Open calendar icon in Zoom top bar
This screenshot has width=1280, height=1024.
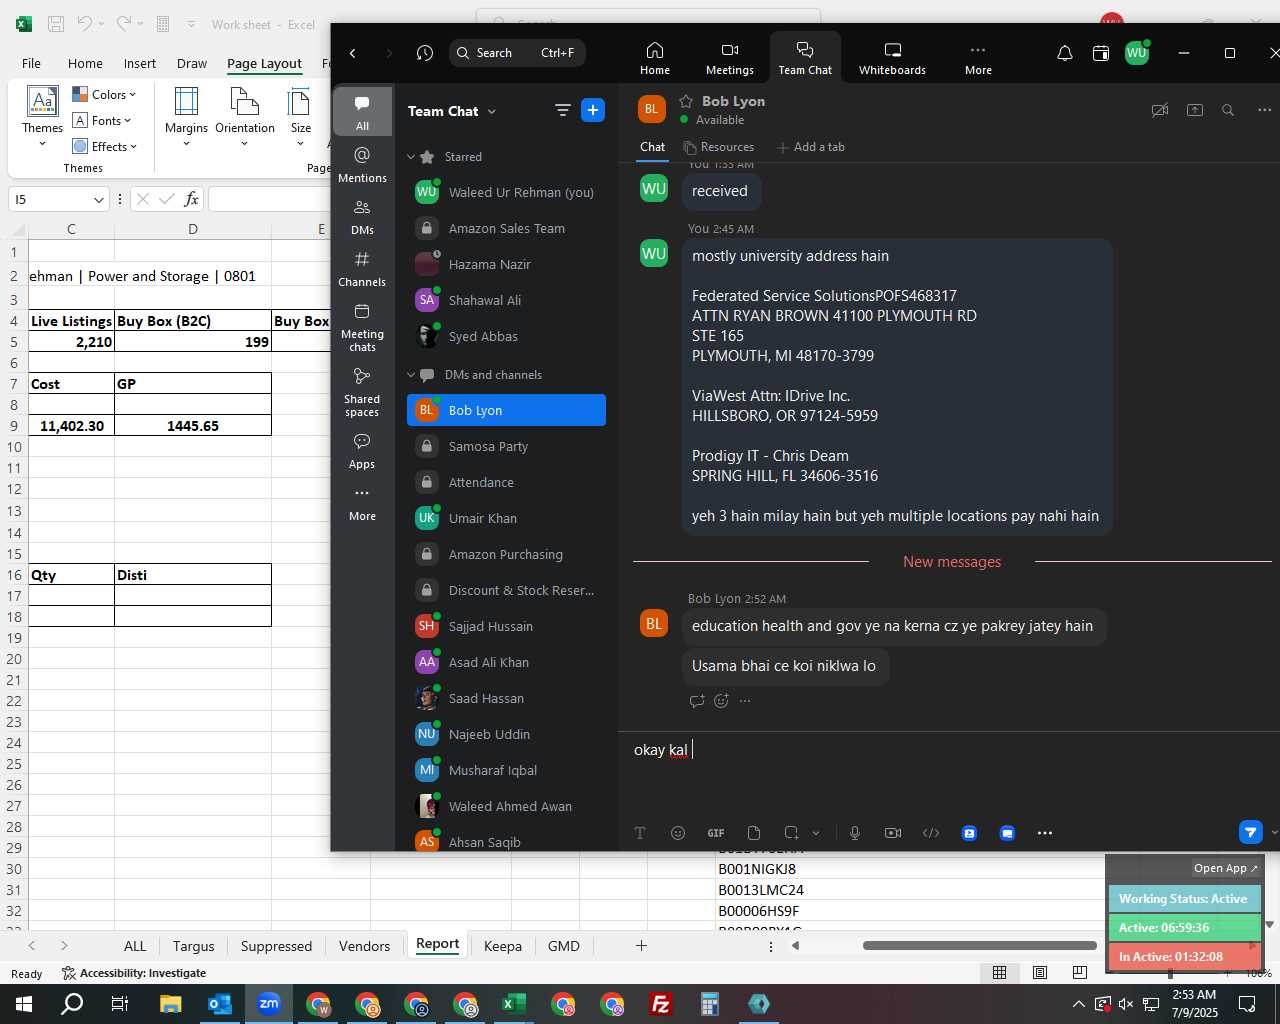tap(1101, 53)
